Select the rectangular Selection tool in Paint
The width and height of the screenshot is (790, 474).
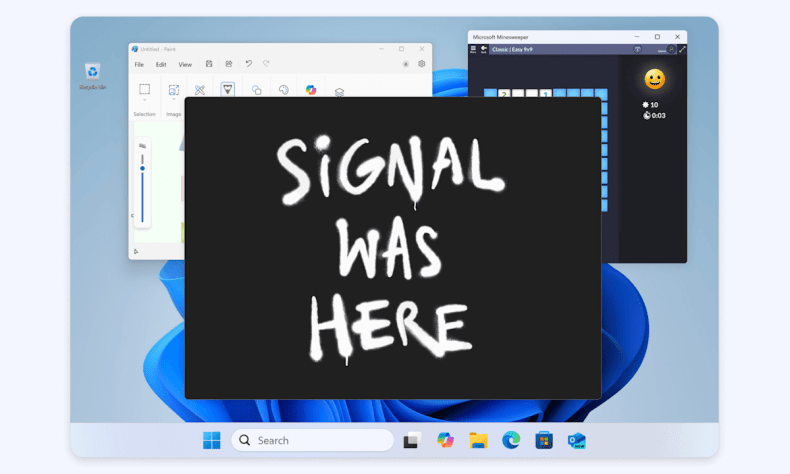point(145,89)
